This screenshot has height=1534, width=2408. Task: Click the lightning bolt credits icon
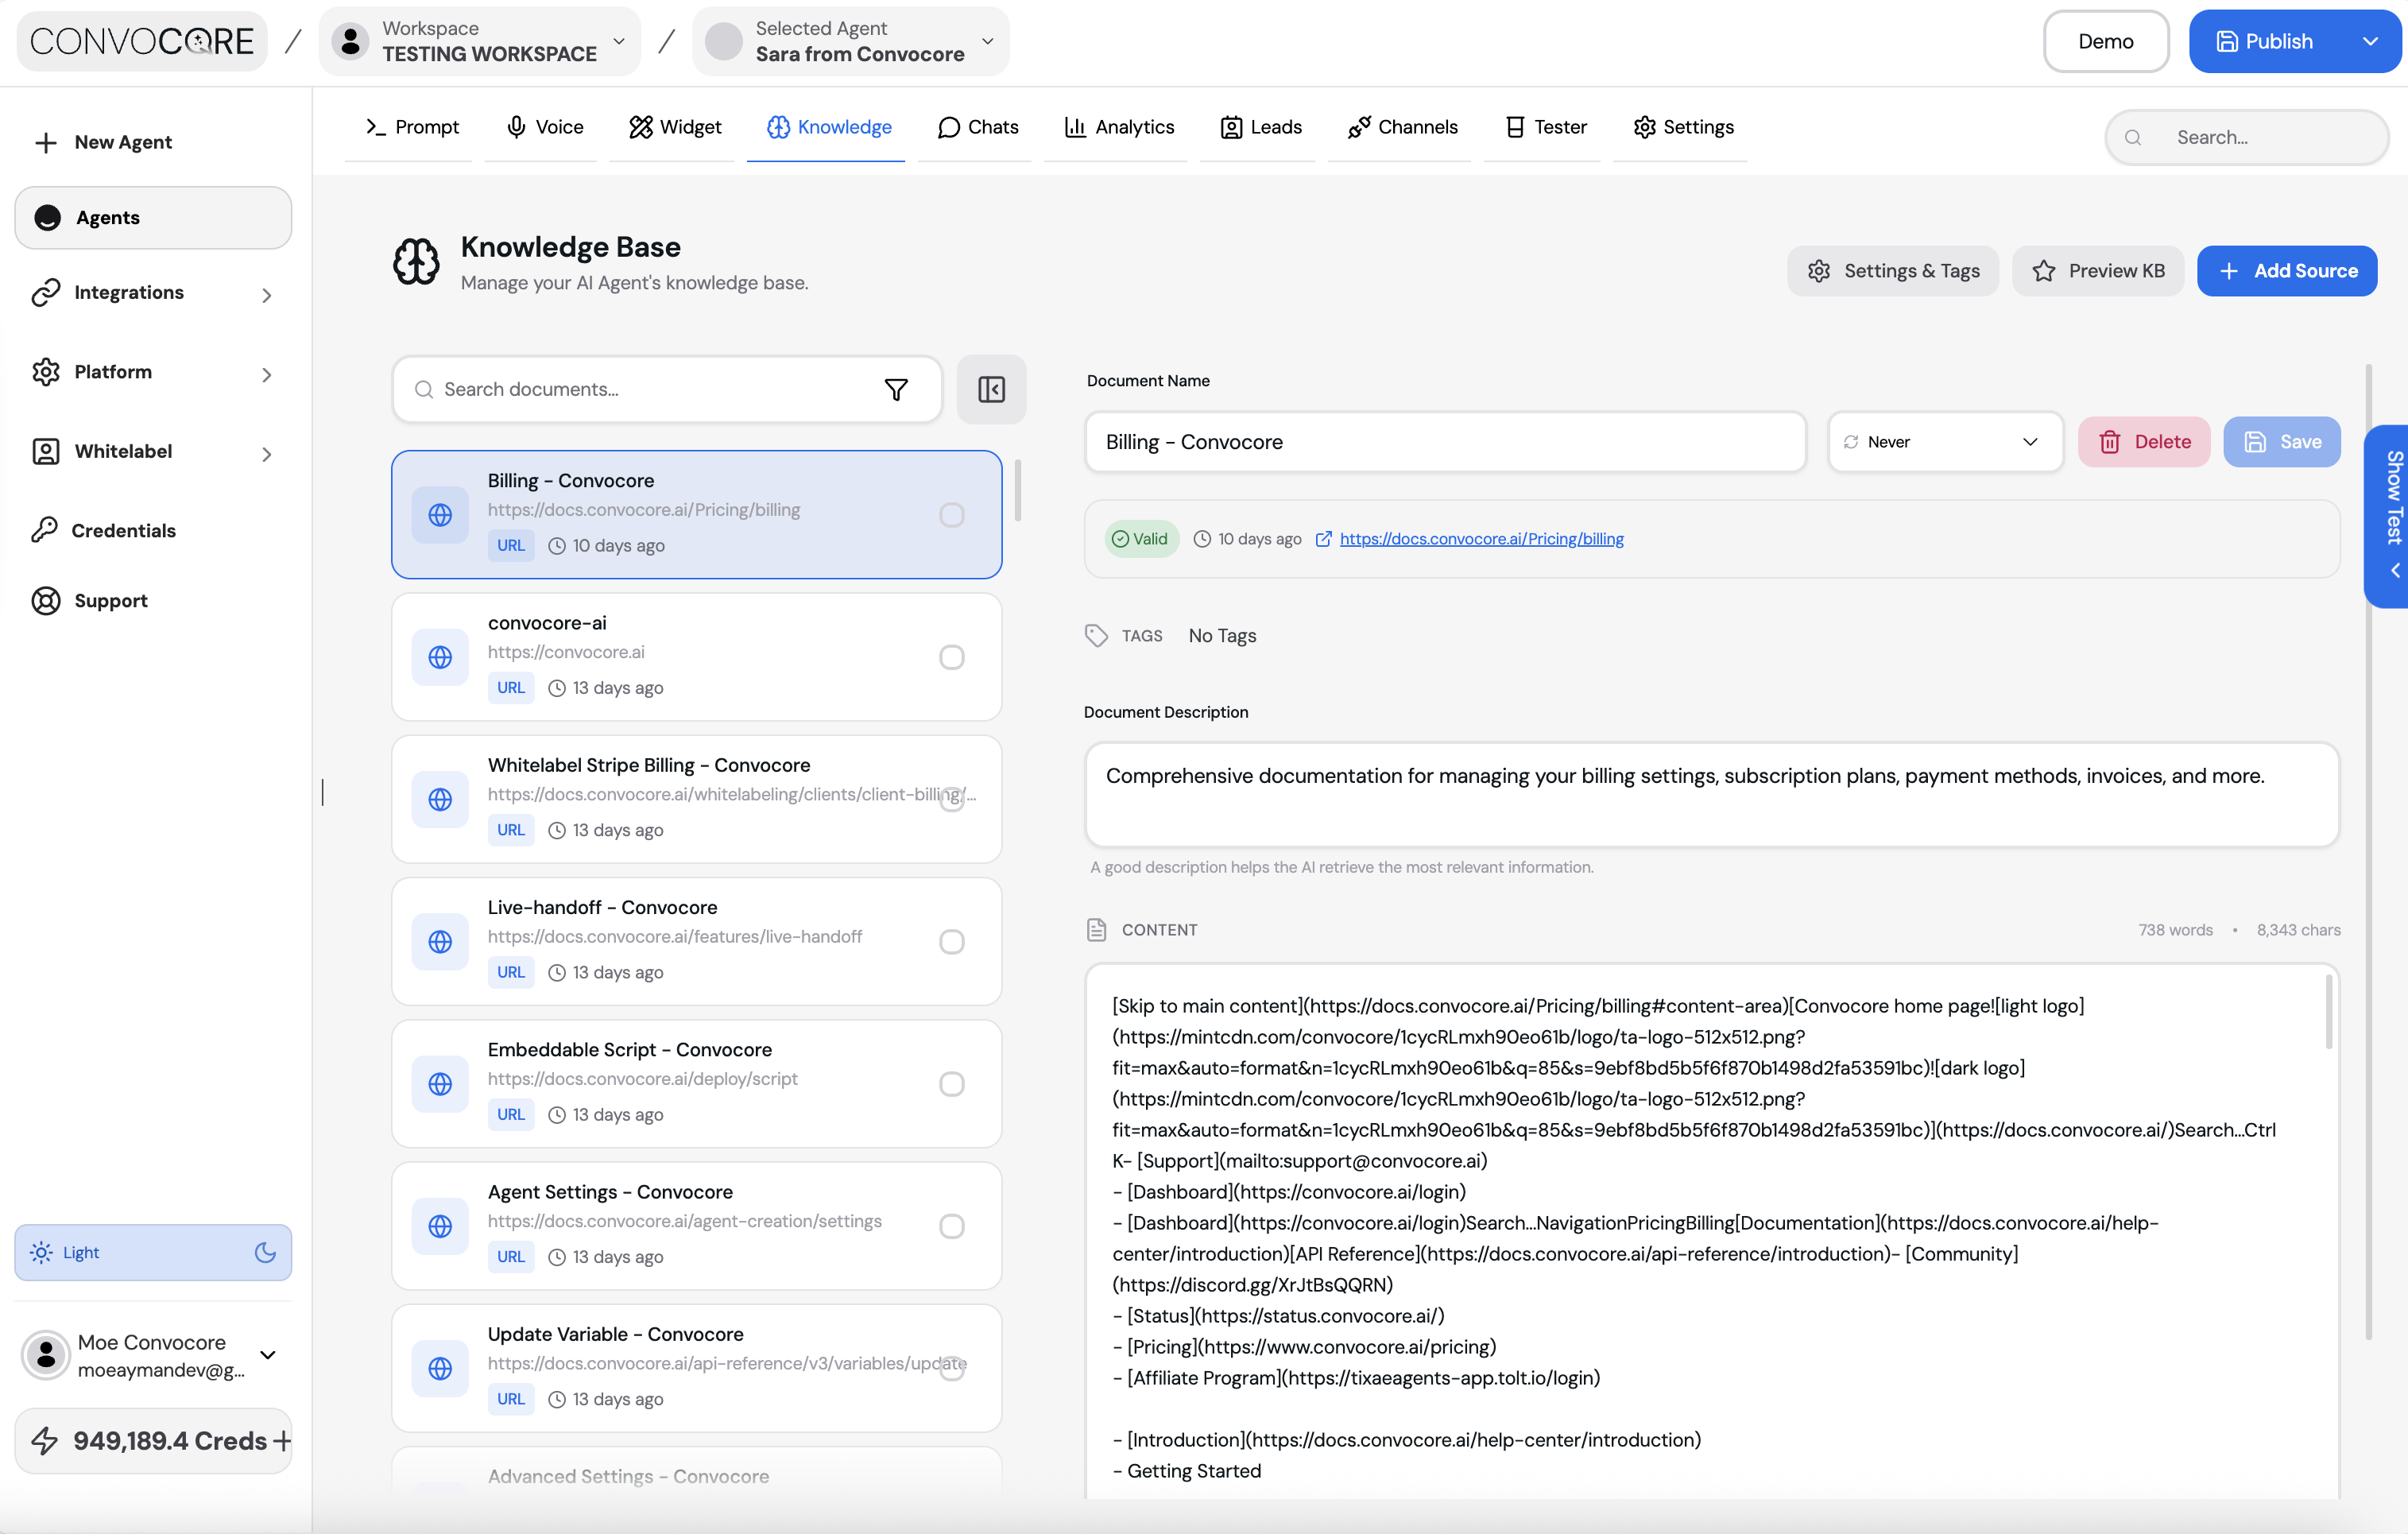(44, 1441)
